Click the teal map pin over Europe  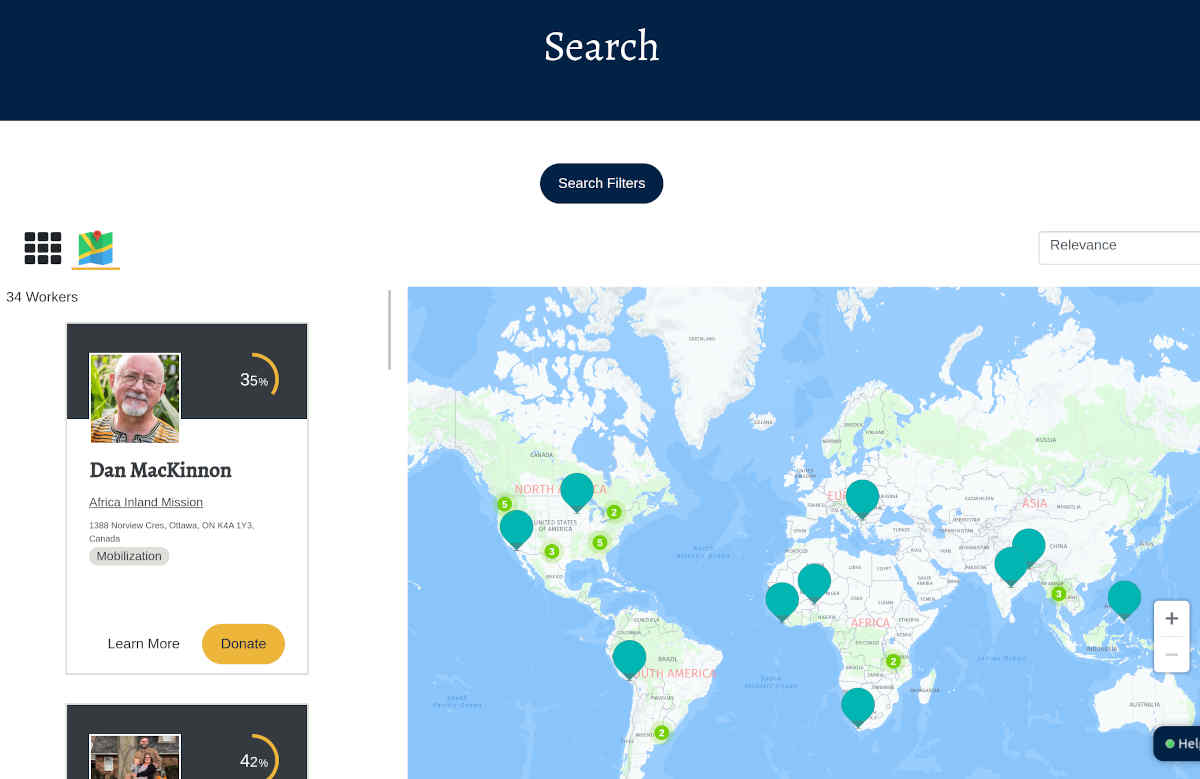(x=862, y=495)
